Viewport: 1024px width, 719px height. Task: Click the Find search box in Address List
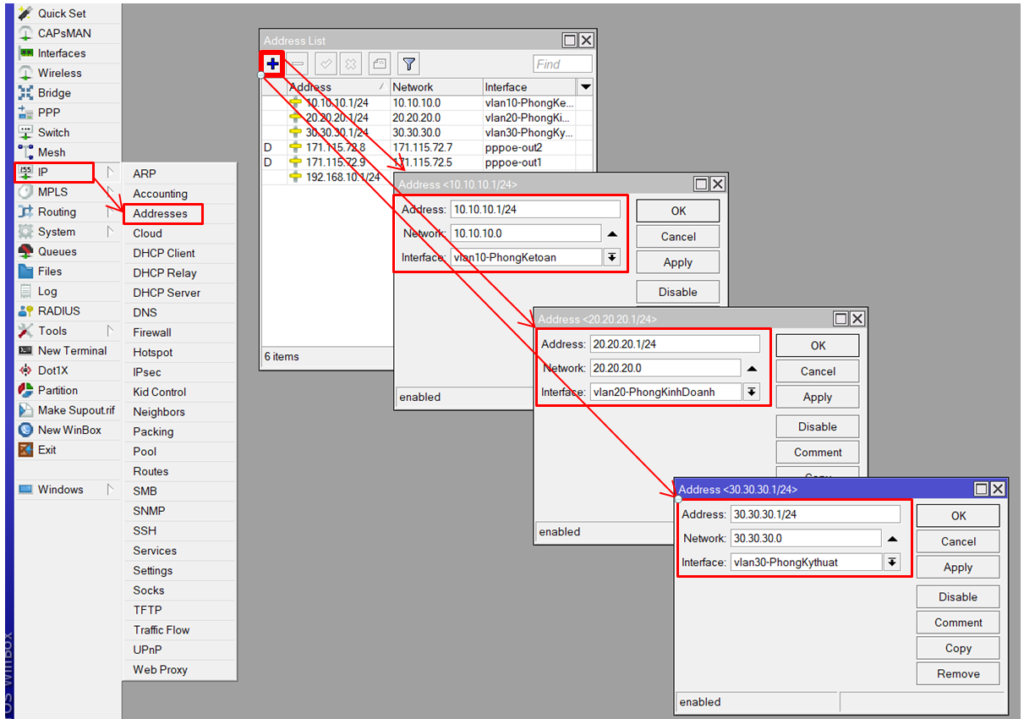(x=562, y=64)
